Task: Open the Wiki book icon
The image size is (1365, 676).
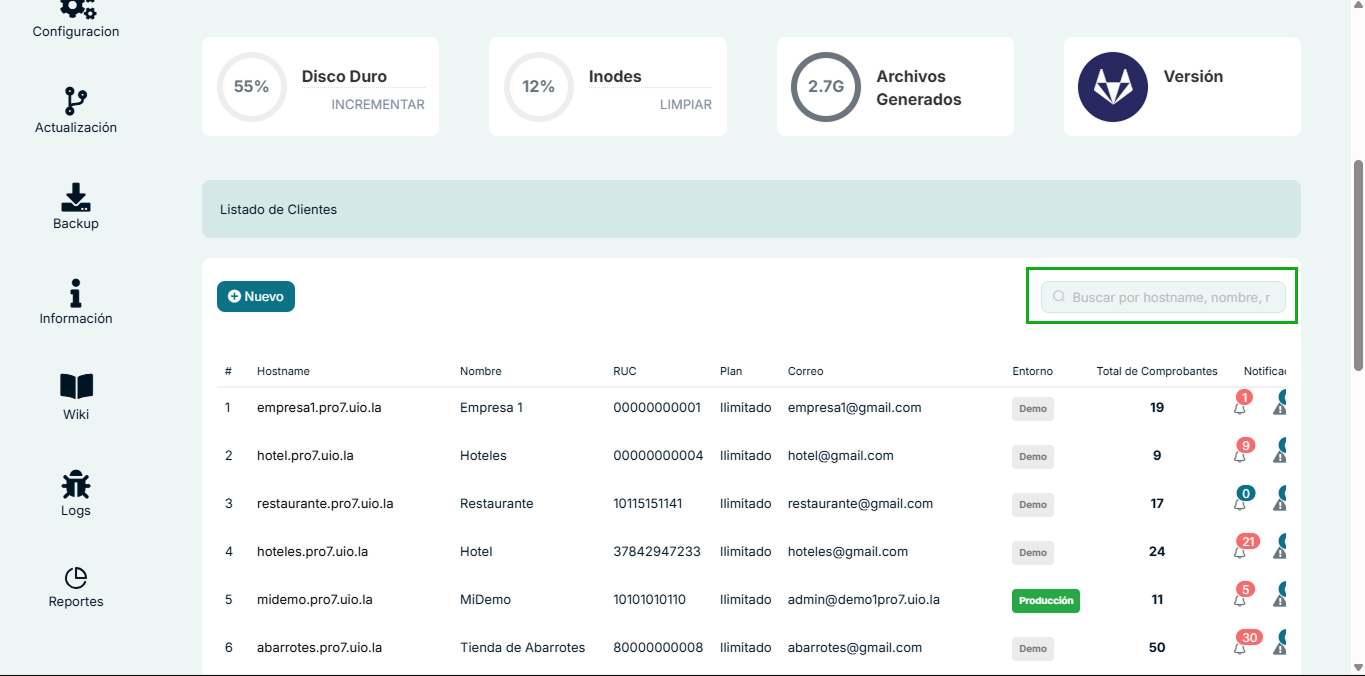Action: coord(76,387)
